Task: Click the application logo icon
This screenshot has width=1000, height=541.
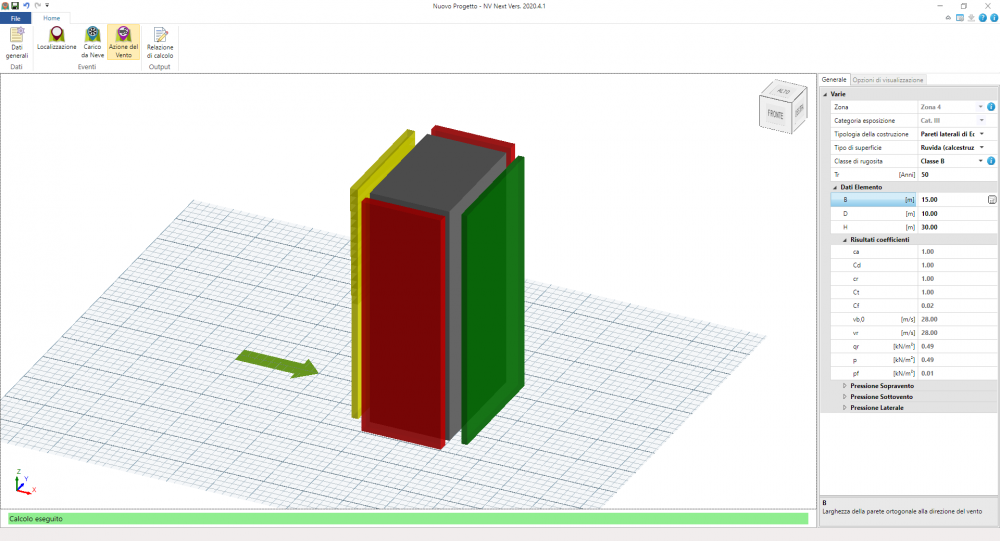Action: [5, 6]
